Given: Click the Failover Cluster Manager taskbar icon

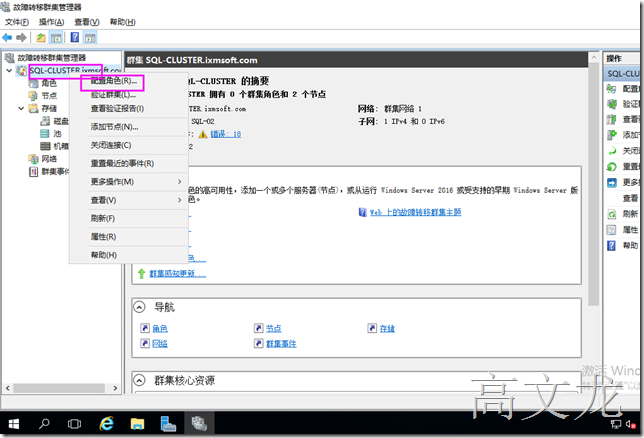Looking at the screenshot, I should pyautogui.click(x=199, y=424).
